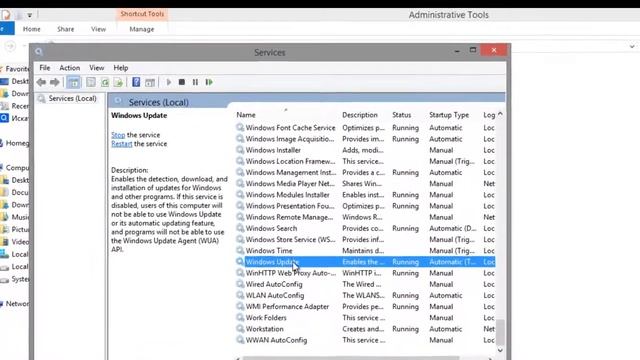Select WMI Performance Adapter row
Image resolution: width=640 pixels, height=360 pixels.
[x=366, y=306]
